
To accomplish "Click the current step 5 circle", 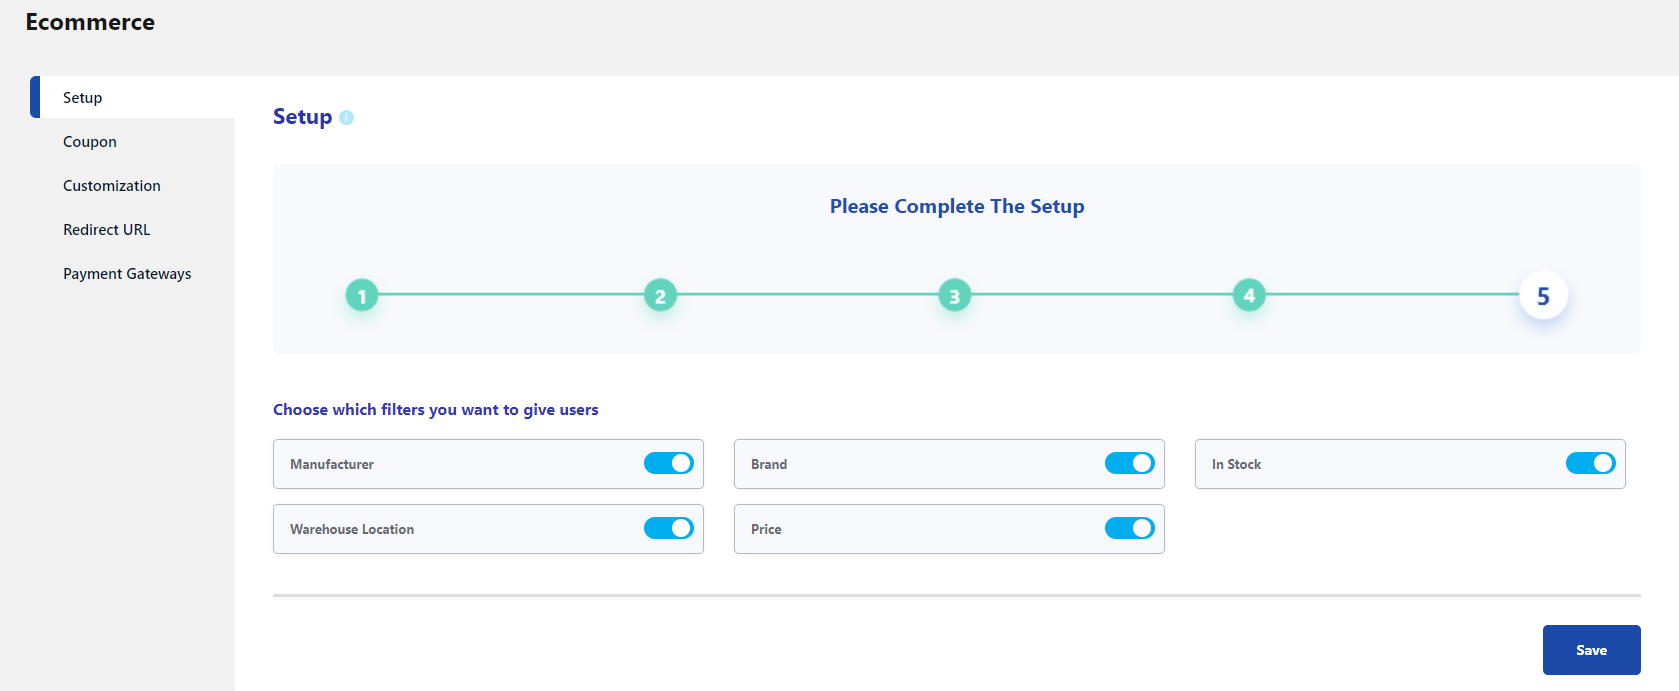I will [x=1543, y=296].
